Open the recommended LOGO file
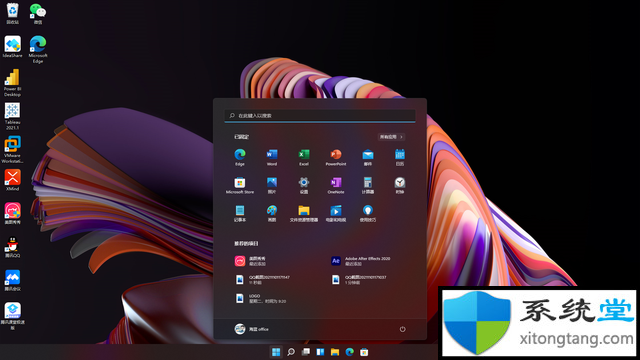This screenshot has height=360, width=640. (260, 298)
